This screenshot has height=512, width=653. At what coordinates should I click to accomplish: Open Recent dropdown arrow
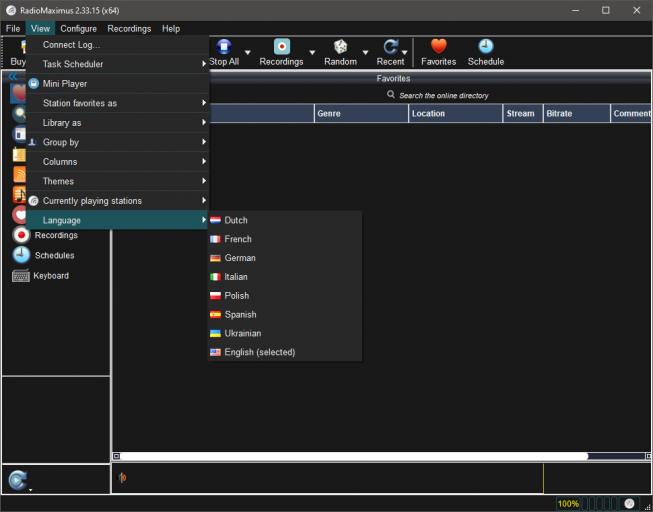point(404,52)
